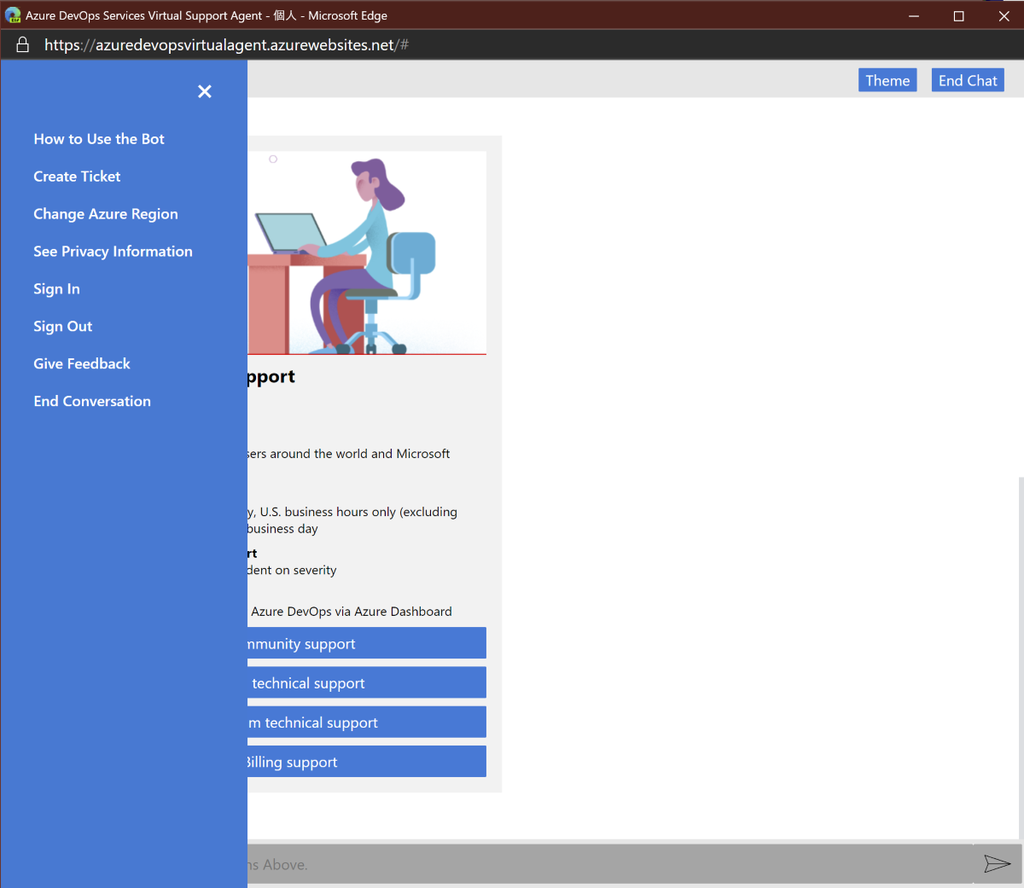Image resolution: width=1024 pixels, height=888 pixels.
Task: Click the Theme button
Action: tap(888, 80)
